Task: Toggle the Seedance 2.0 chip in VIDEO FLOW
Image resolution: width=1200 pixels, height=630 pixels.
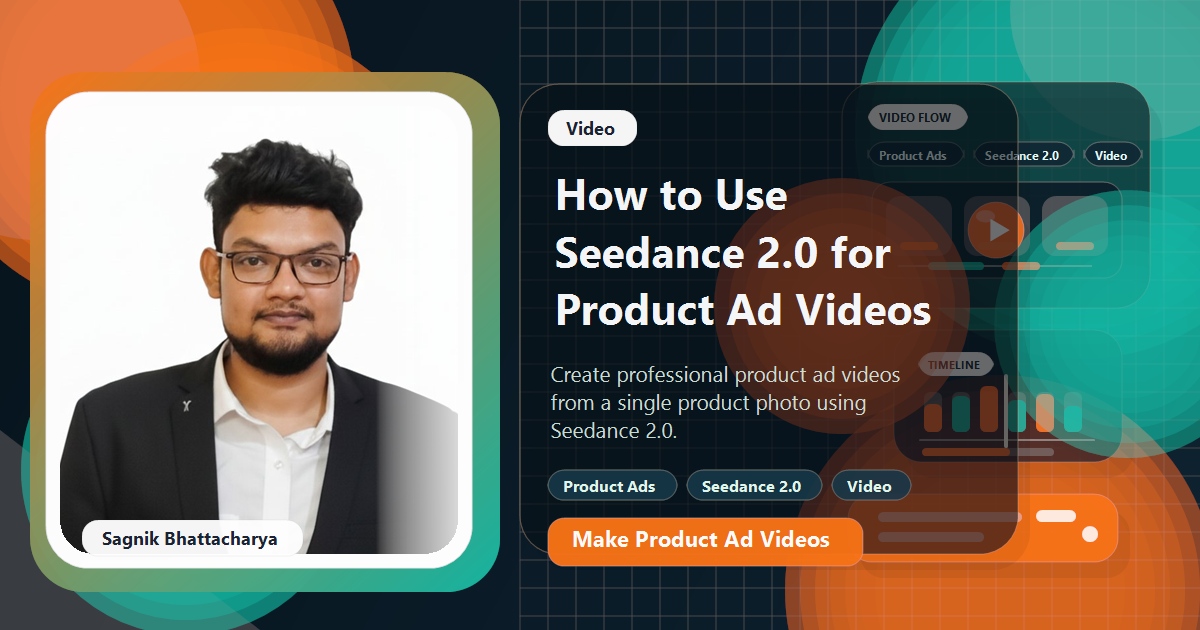Action: 1023,155
